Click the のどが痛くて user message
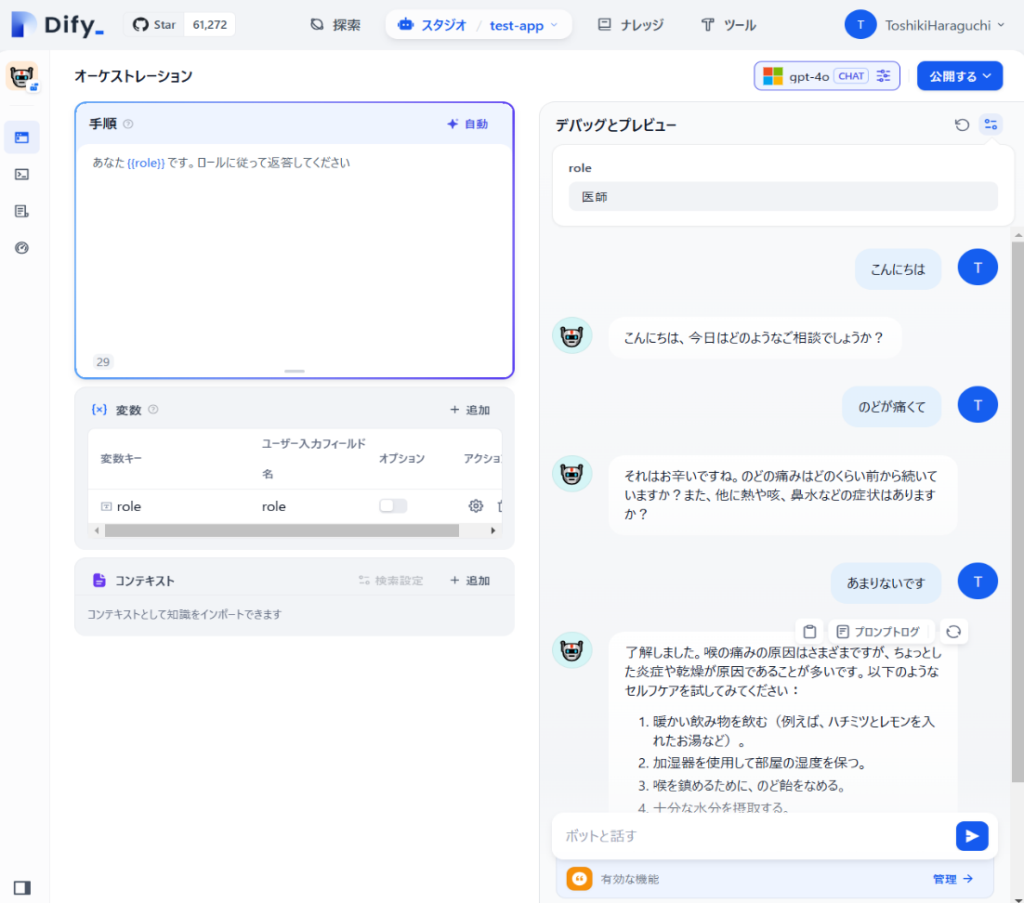 point(891,407)
